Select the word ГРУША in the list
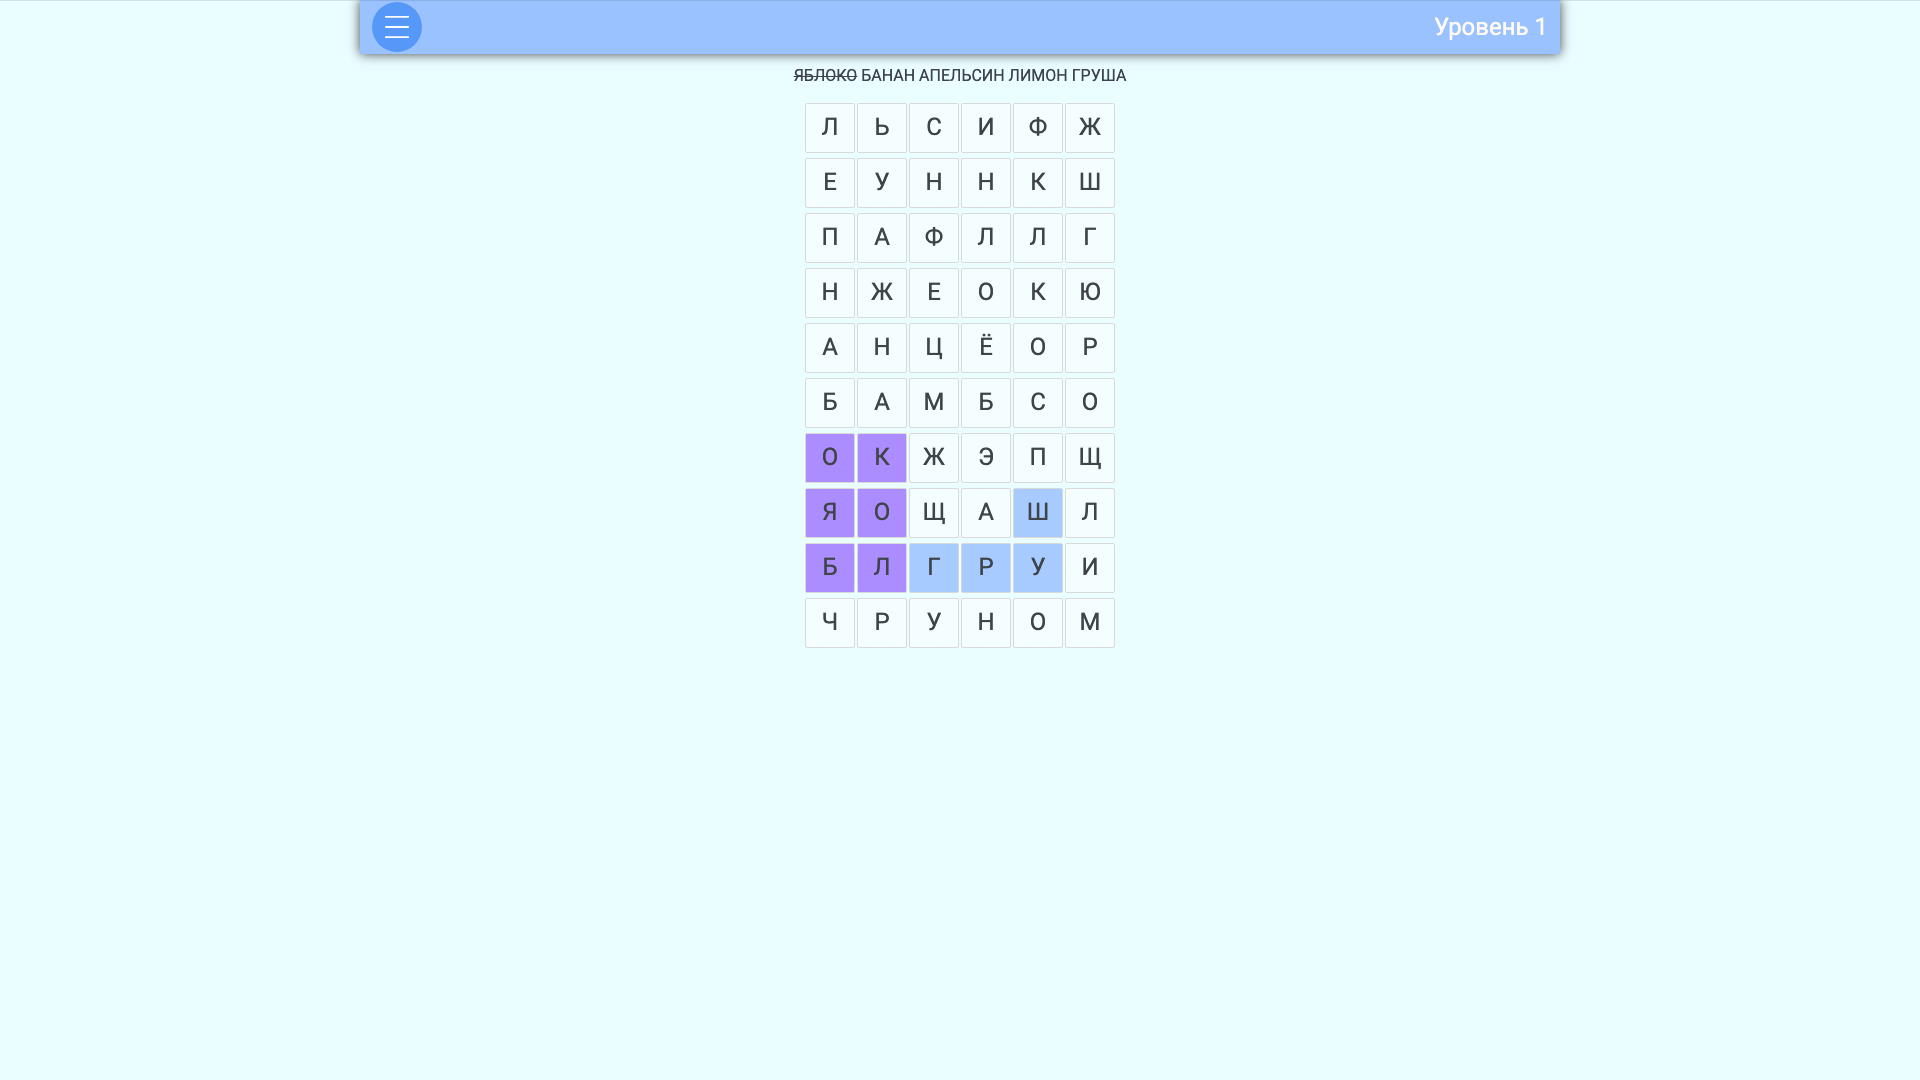Image resolution: width=1920 pixels, height=1080 pixels. click(1100, 75)
